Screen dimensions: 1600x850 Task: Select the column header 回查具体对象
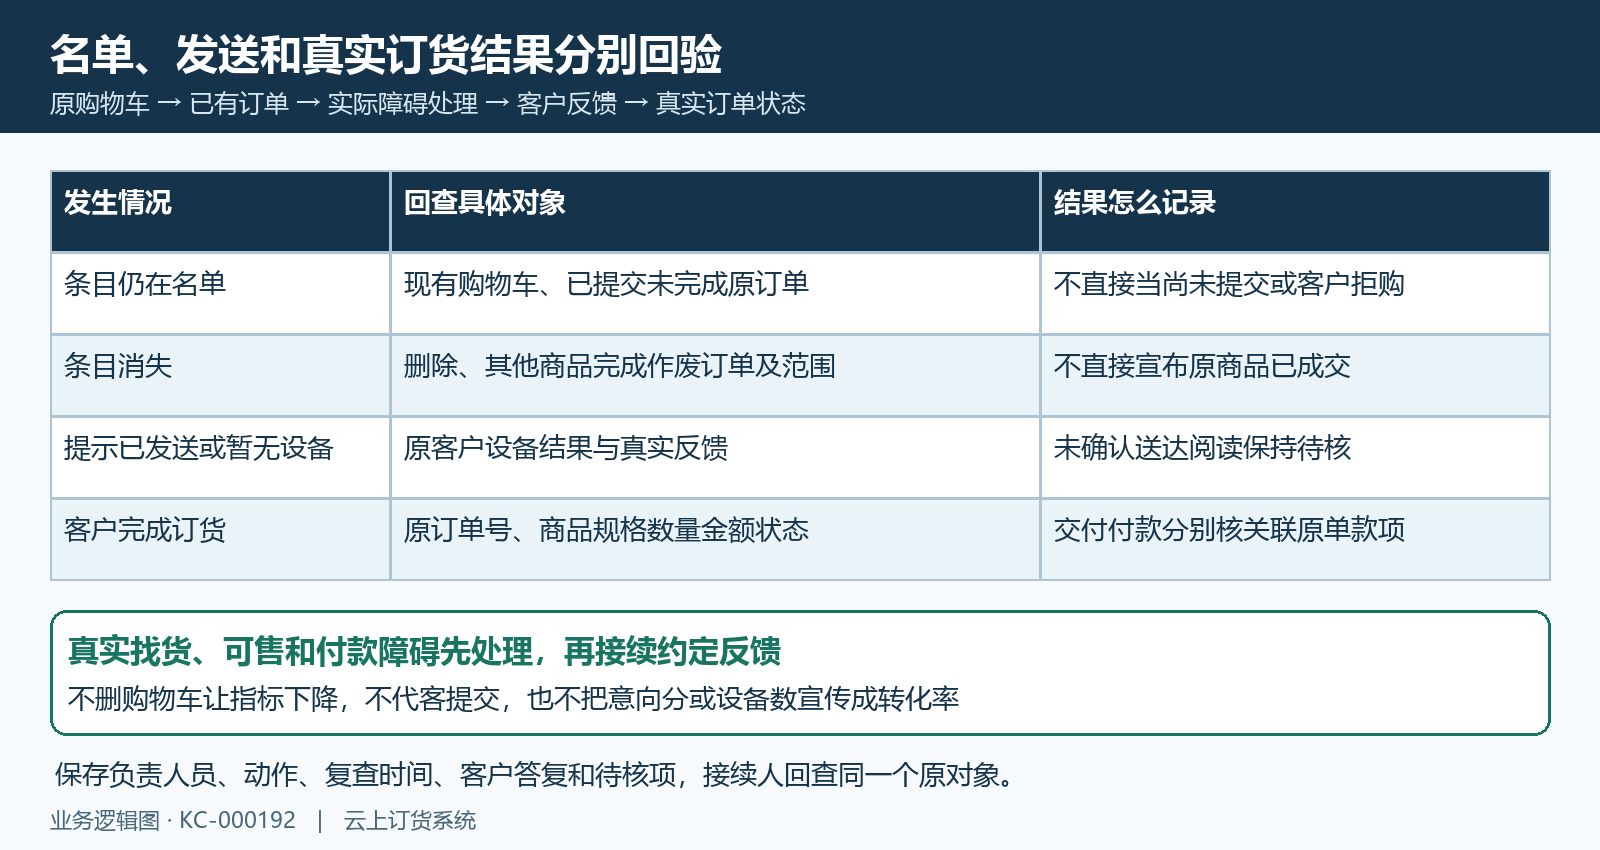pos(715,212)
